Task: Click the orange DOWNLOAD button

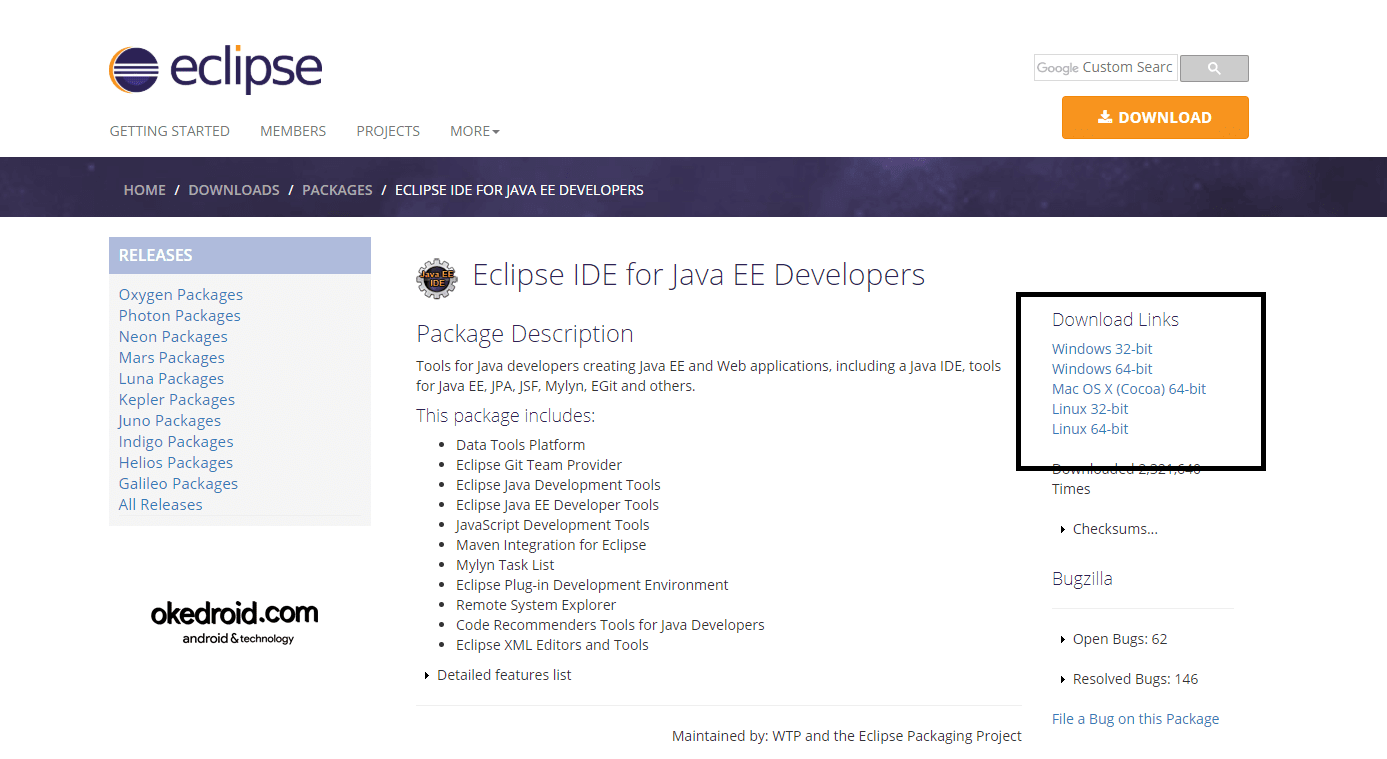Action: (x=1155, y=117)
